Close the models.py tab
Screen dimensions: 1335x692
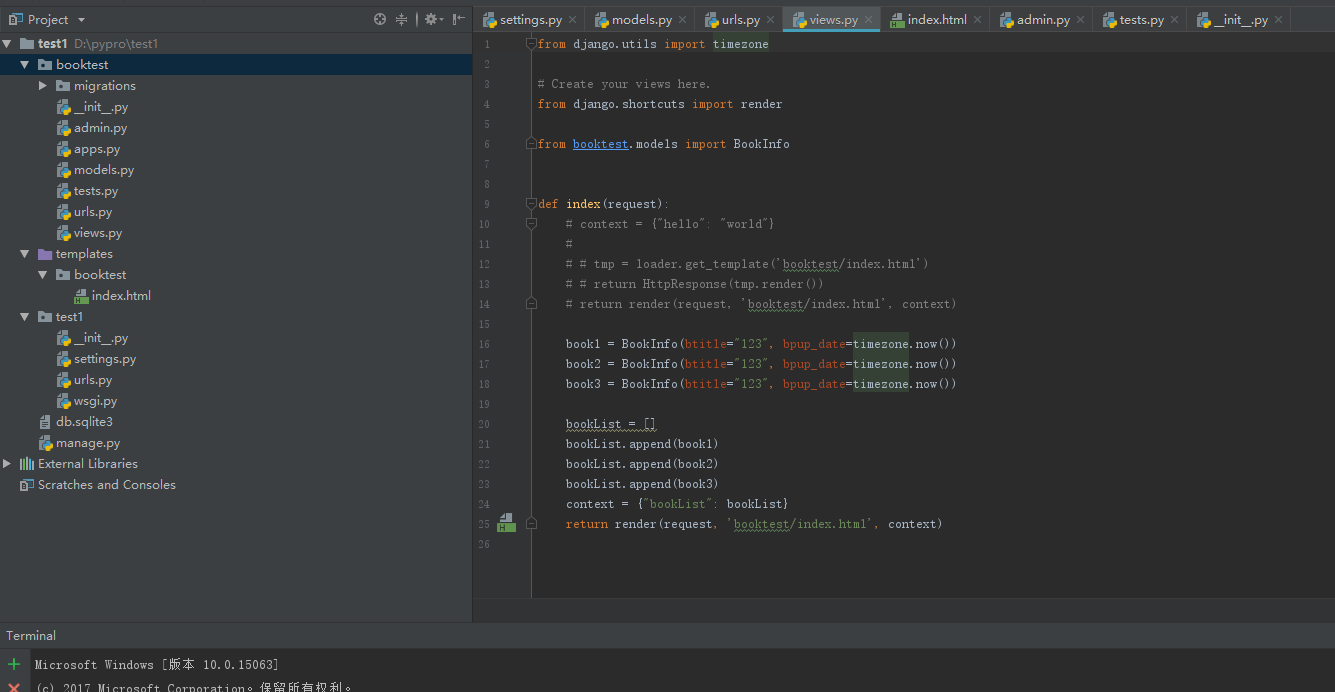(x=682, y=20)
